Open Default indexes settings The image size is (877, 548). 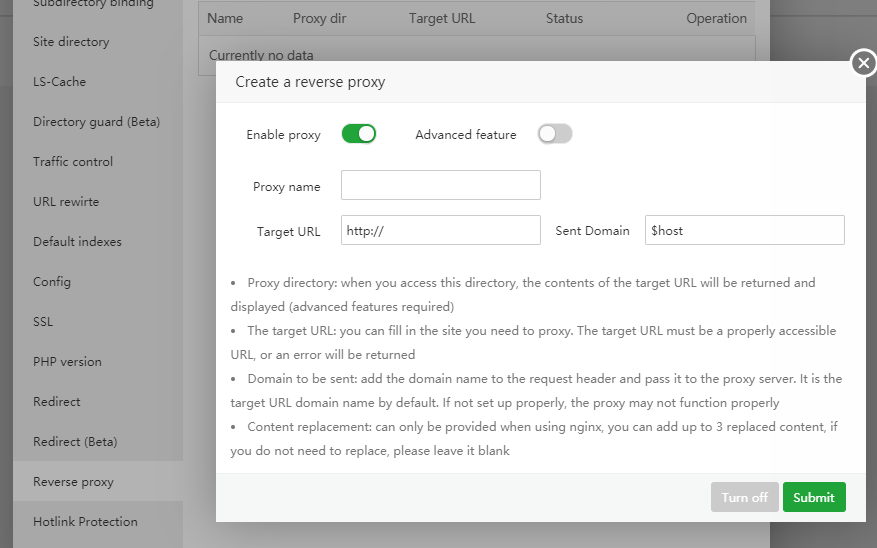click(x=77, y=242)
